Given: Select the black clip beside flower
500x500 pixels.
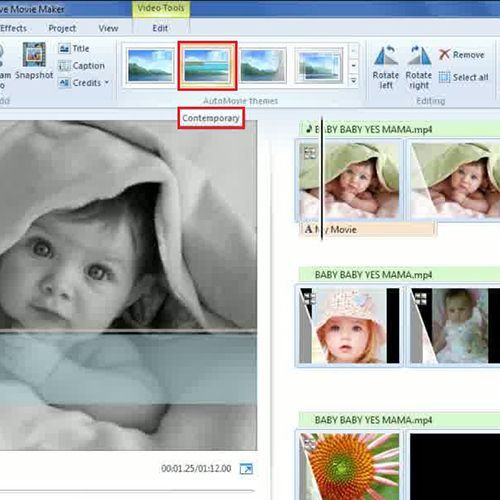Looking at the screenshot, I should click(454, 466).
